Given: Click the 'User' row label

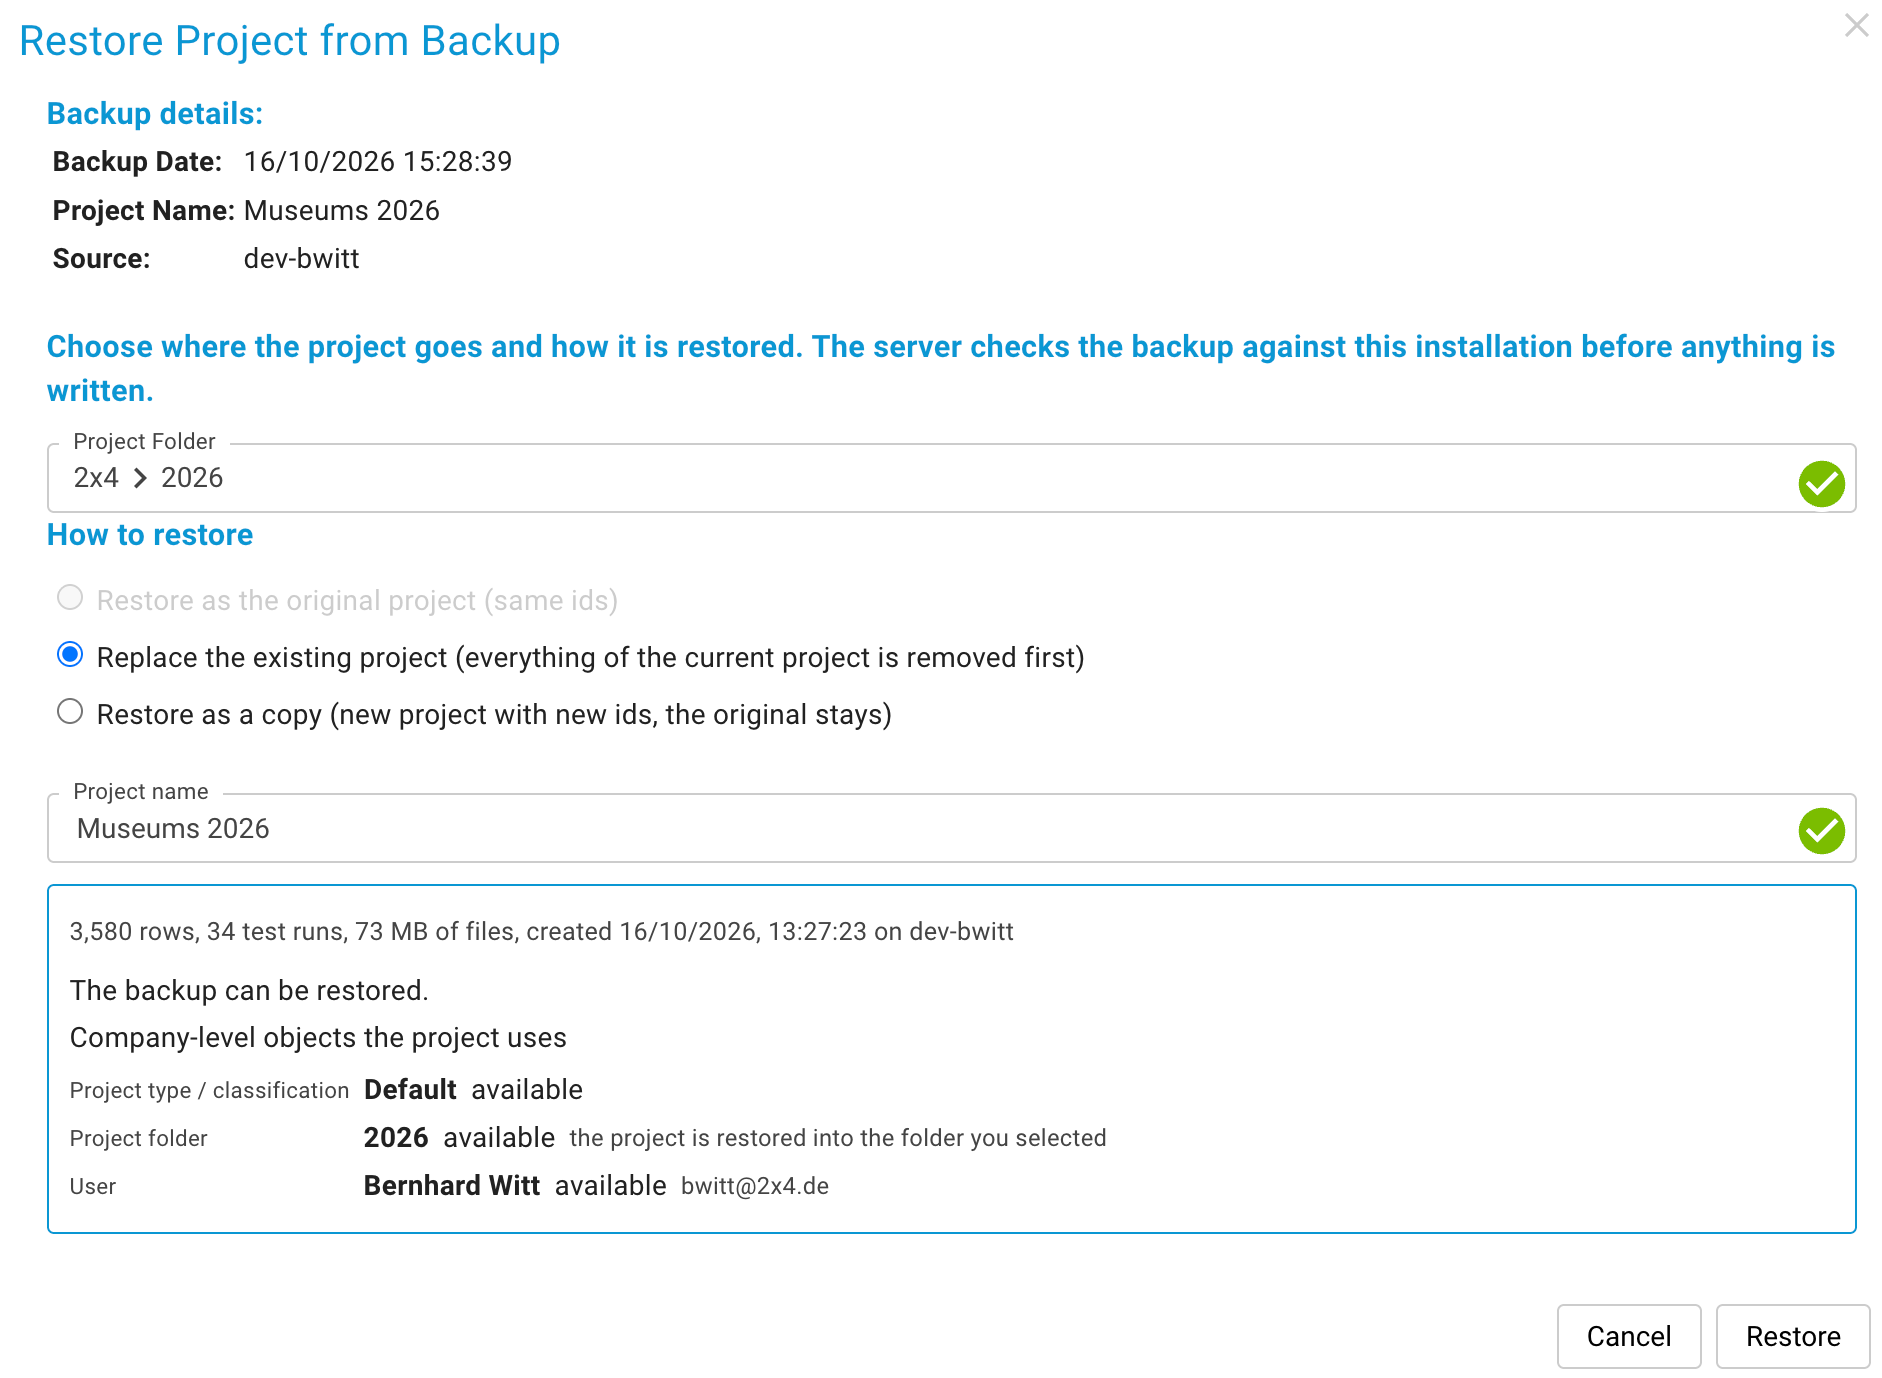Looking at the screenshot, I should [93, 1187].
